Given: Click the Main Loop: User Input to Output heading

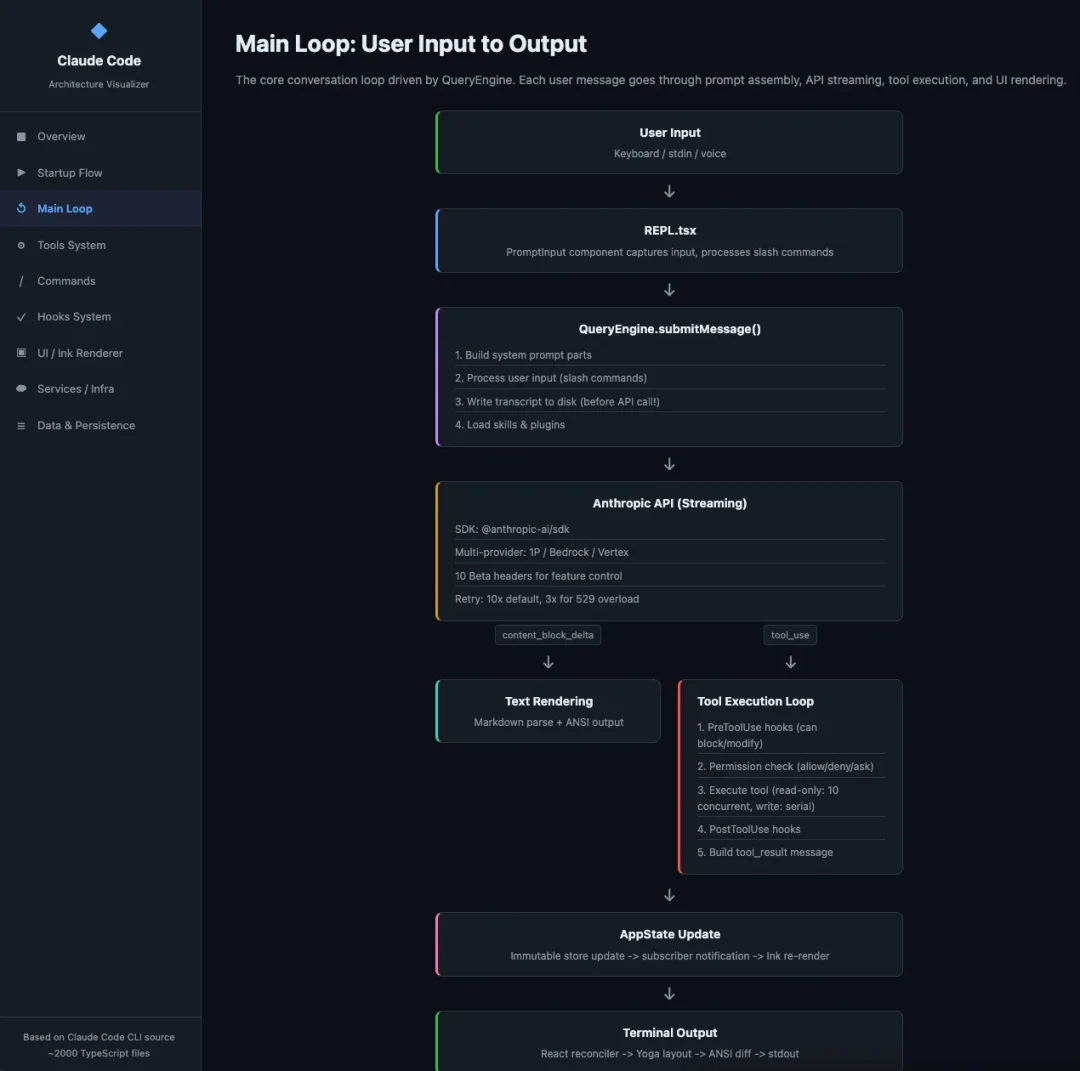Looking at the screenshot, I should 411,43.
